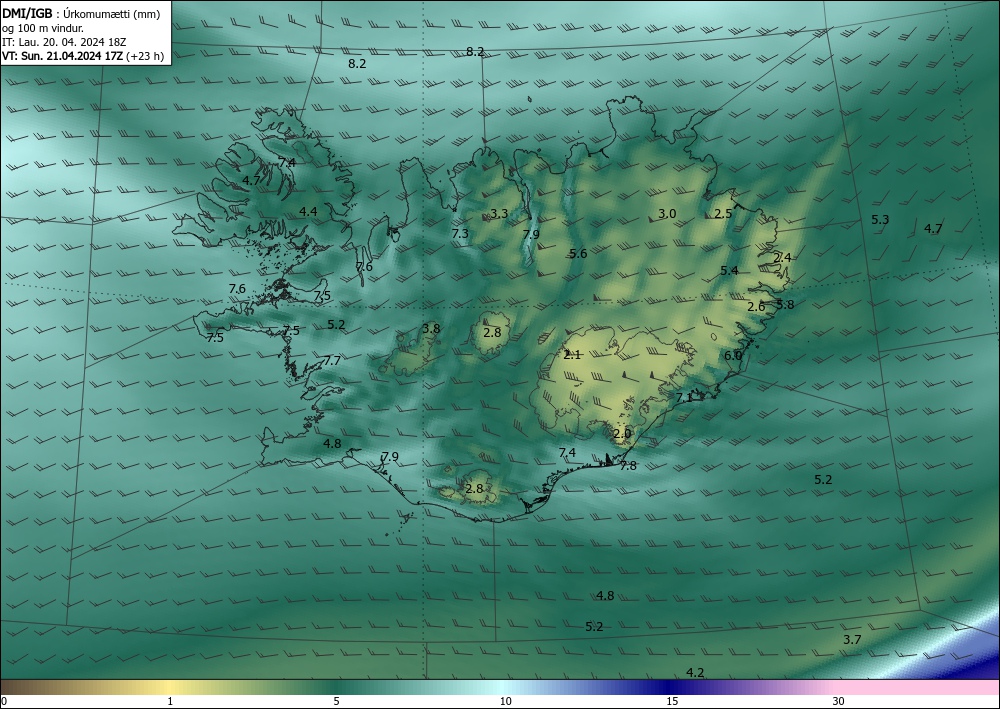The height and width of the screenshot is (709, 1000).
Task: Click the 30 label on the color scale
Action: [839, 701]
